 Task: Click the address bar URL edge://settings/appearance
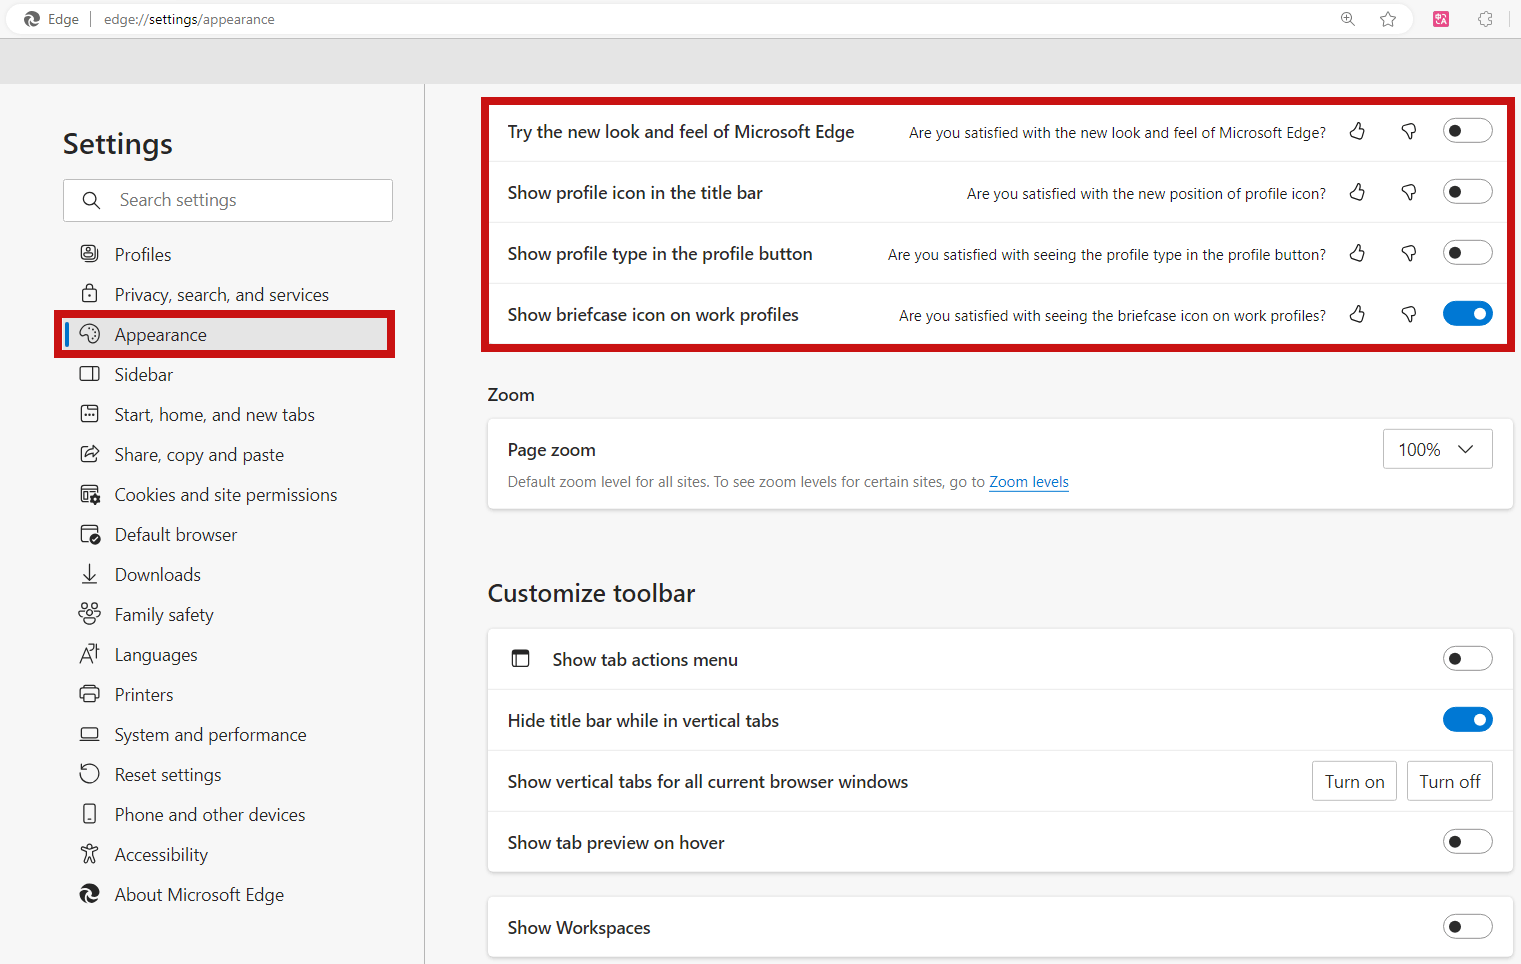tap(189, 19)
